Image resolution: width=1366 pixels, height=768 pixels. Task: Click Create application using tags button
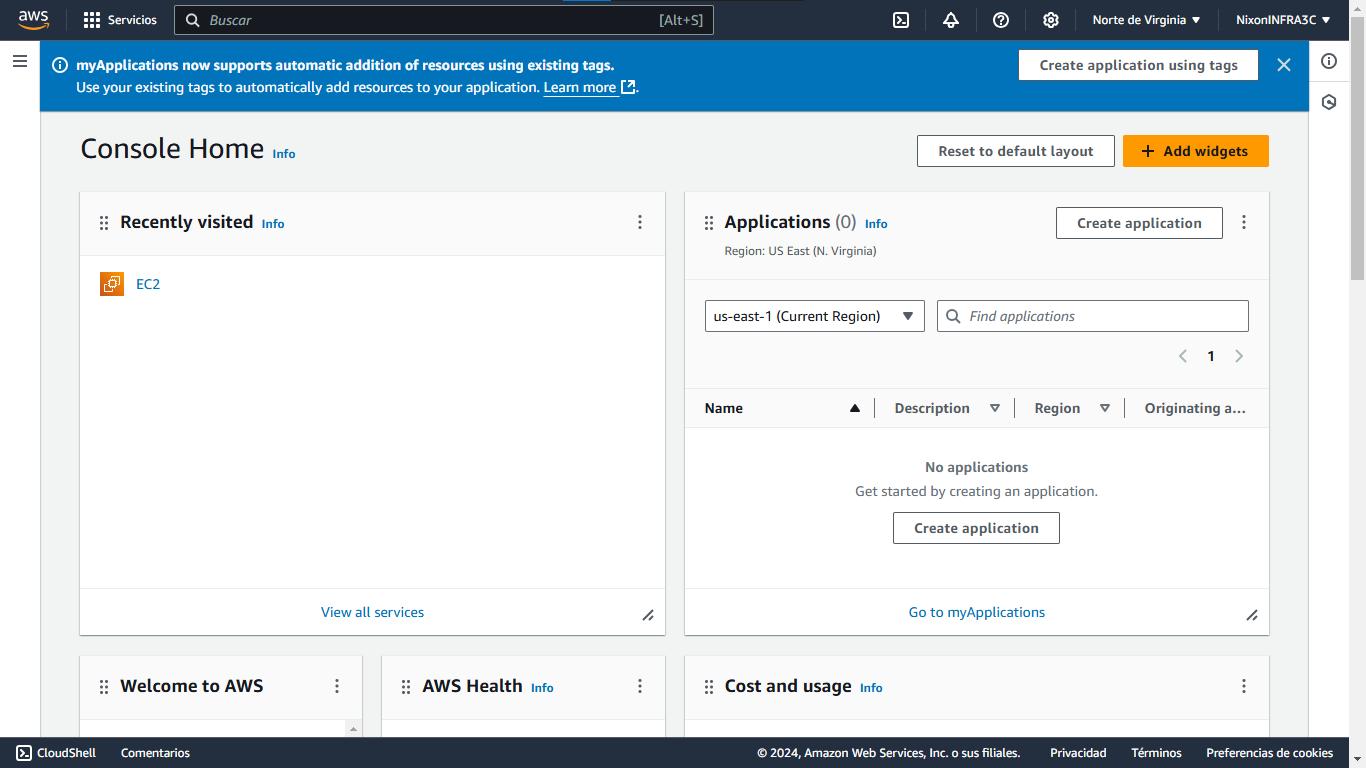1139,65
